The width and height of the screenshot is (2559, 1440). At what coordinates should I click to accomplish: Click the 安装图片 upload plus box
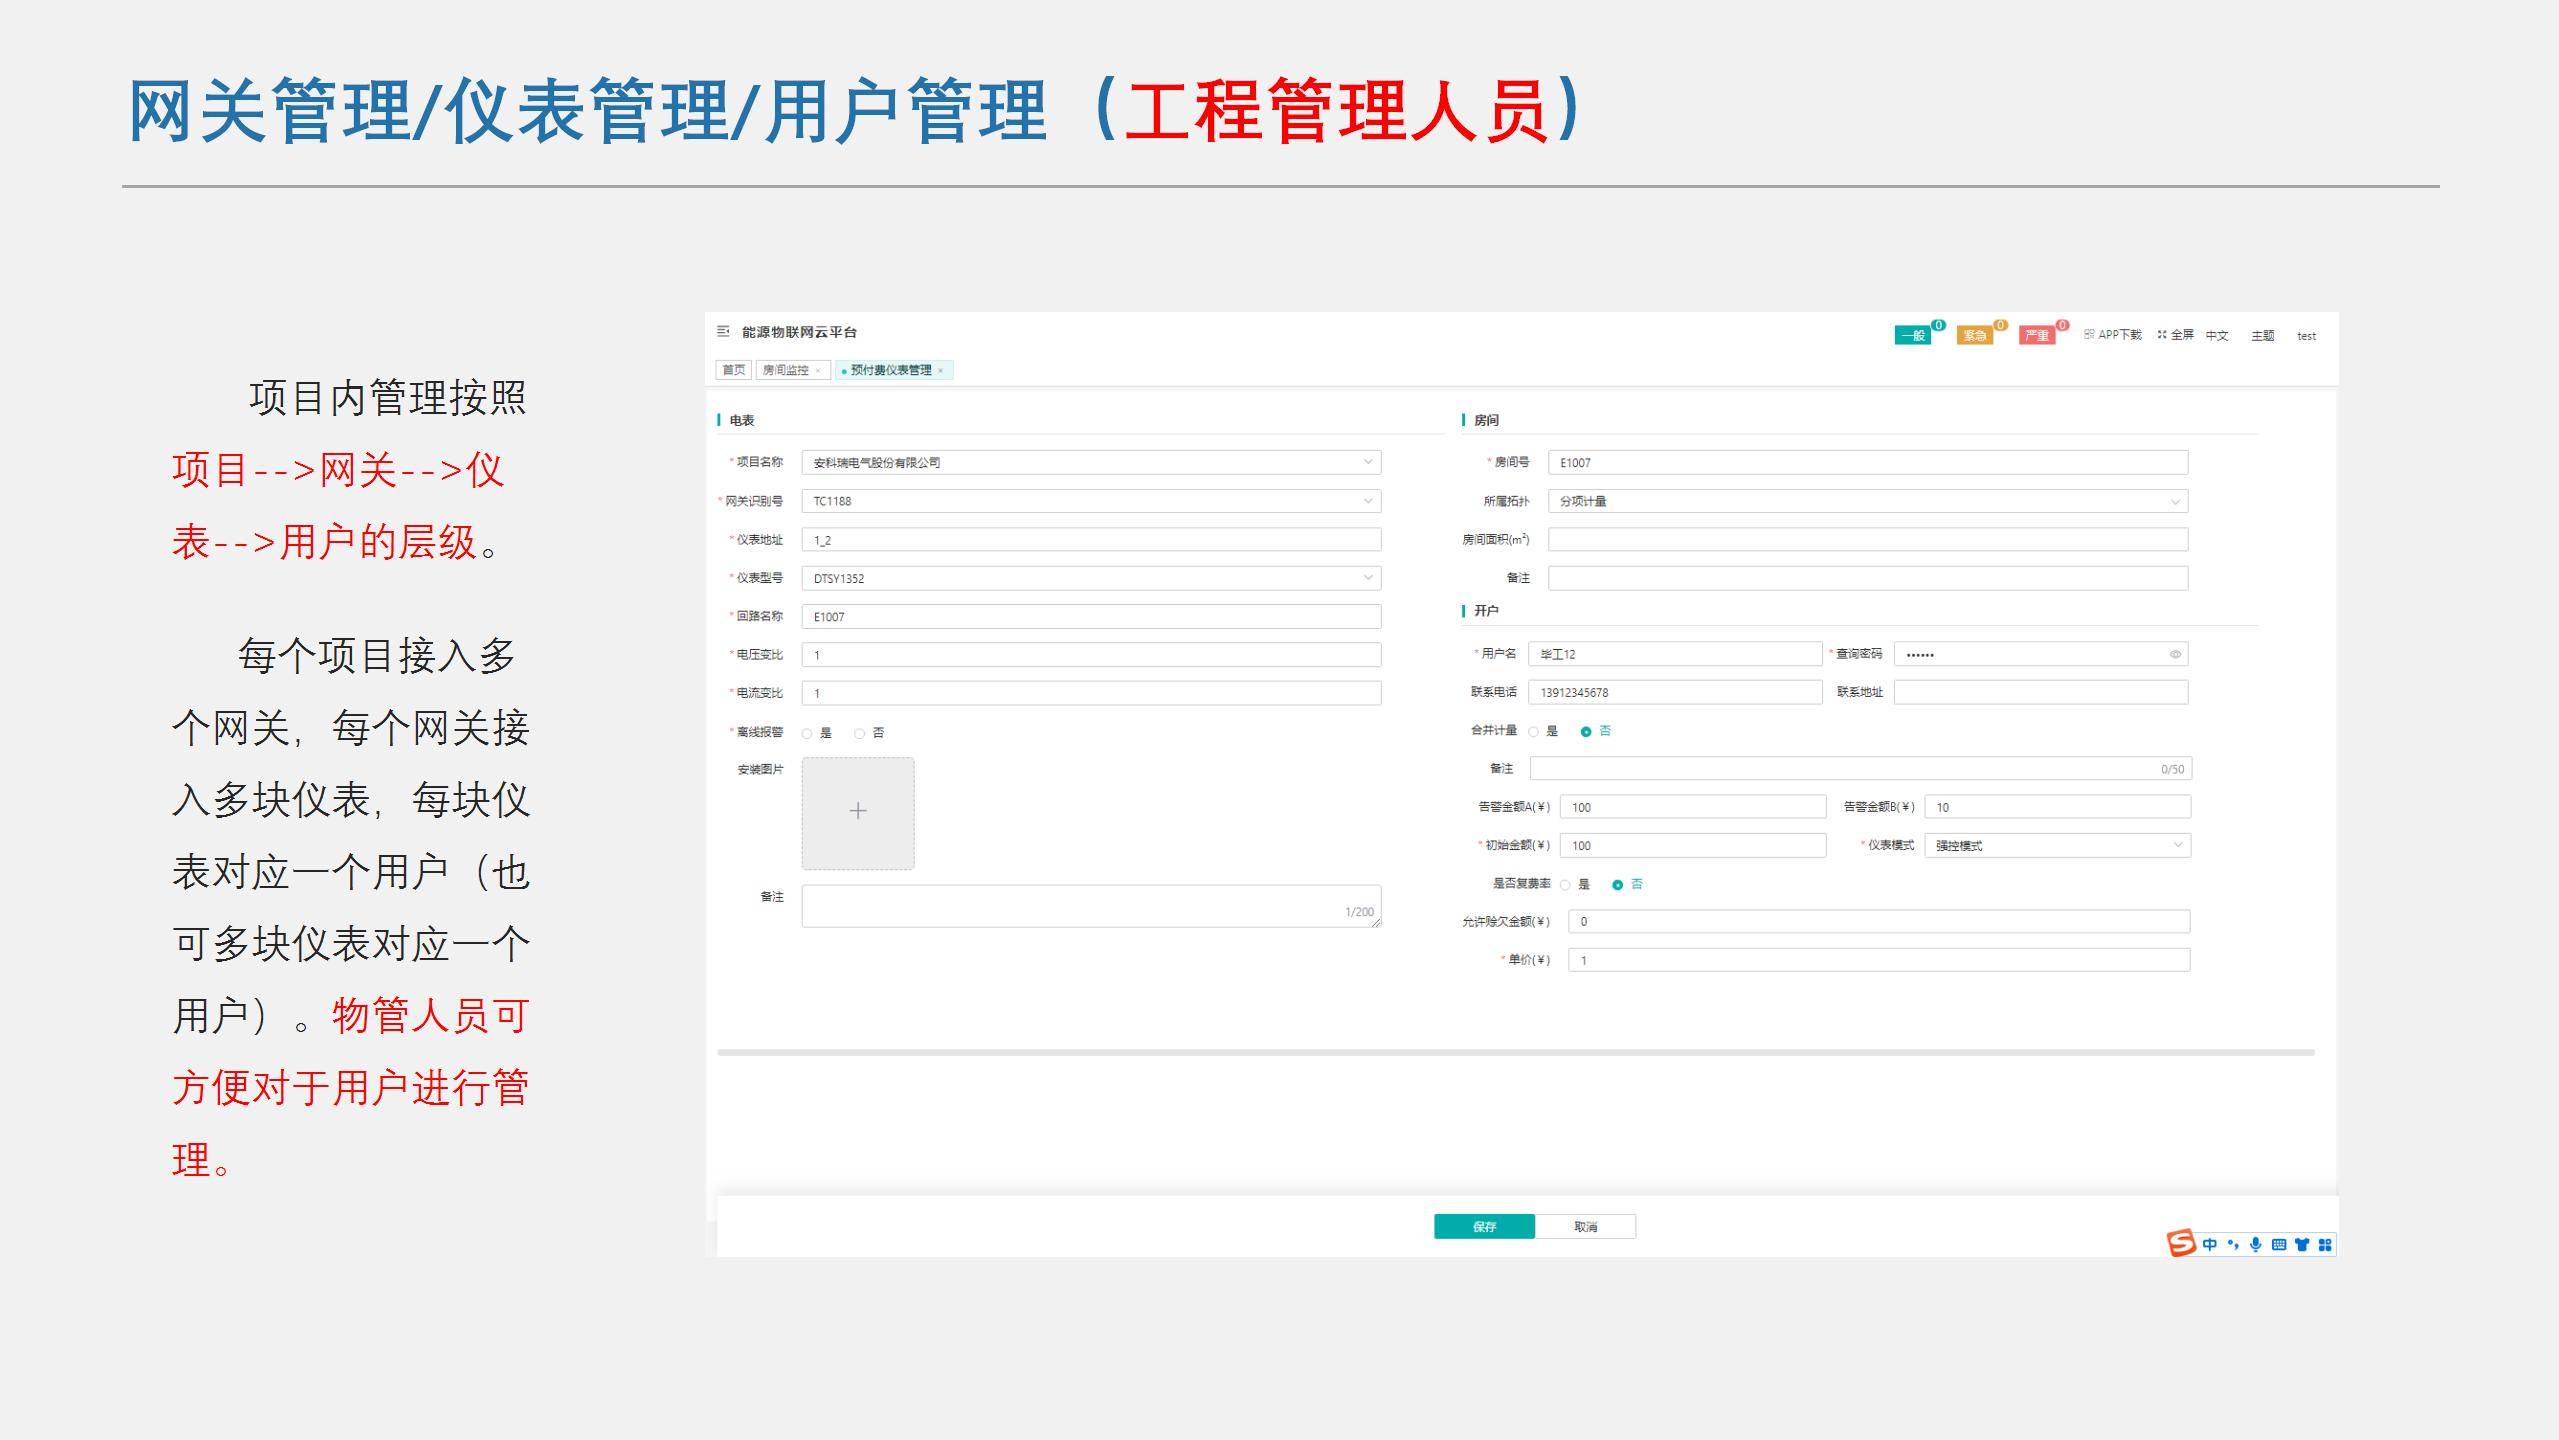(857, 812)
